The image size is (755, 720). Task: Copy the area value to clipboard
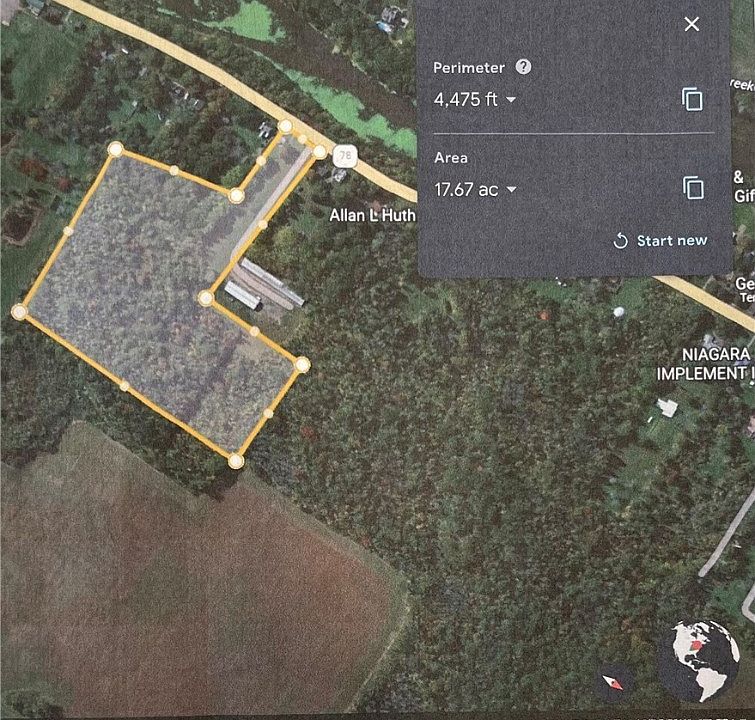(x=693, y=188)
